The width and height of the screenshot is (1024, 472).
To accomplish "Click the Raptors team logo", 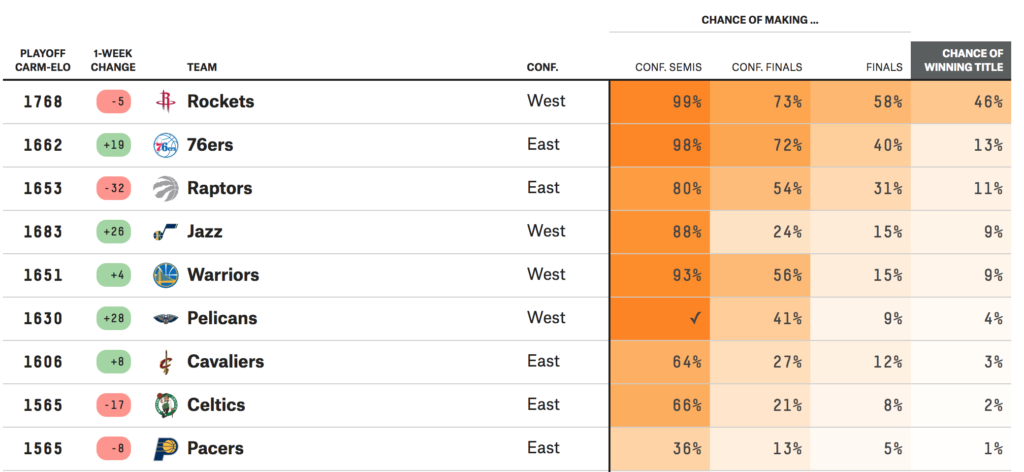I will (165, 188).
